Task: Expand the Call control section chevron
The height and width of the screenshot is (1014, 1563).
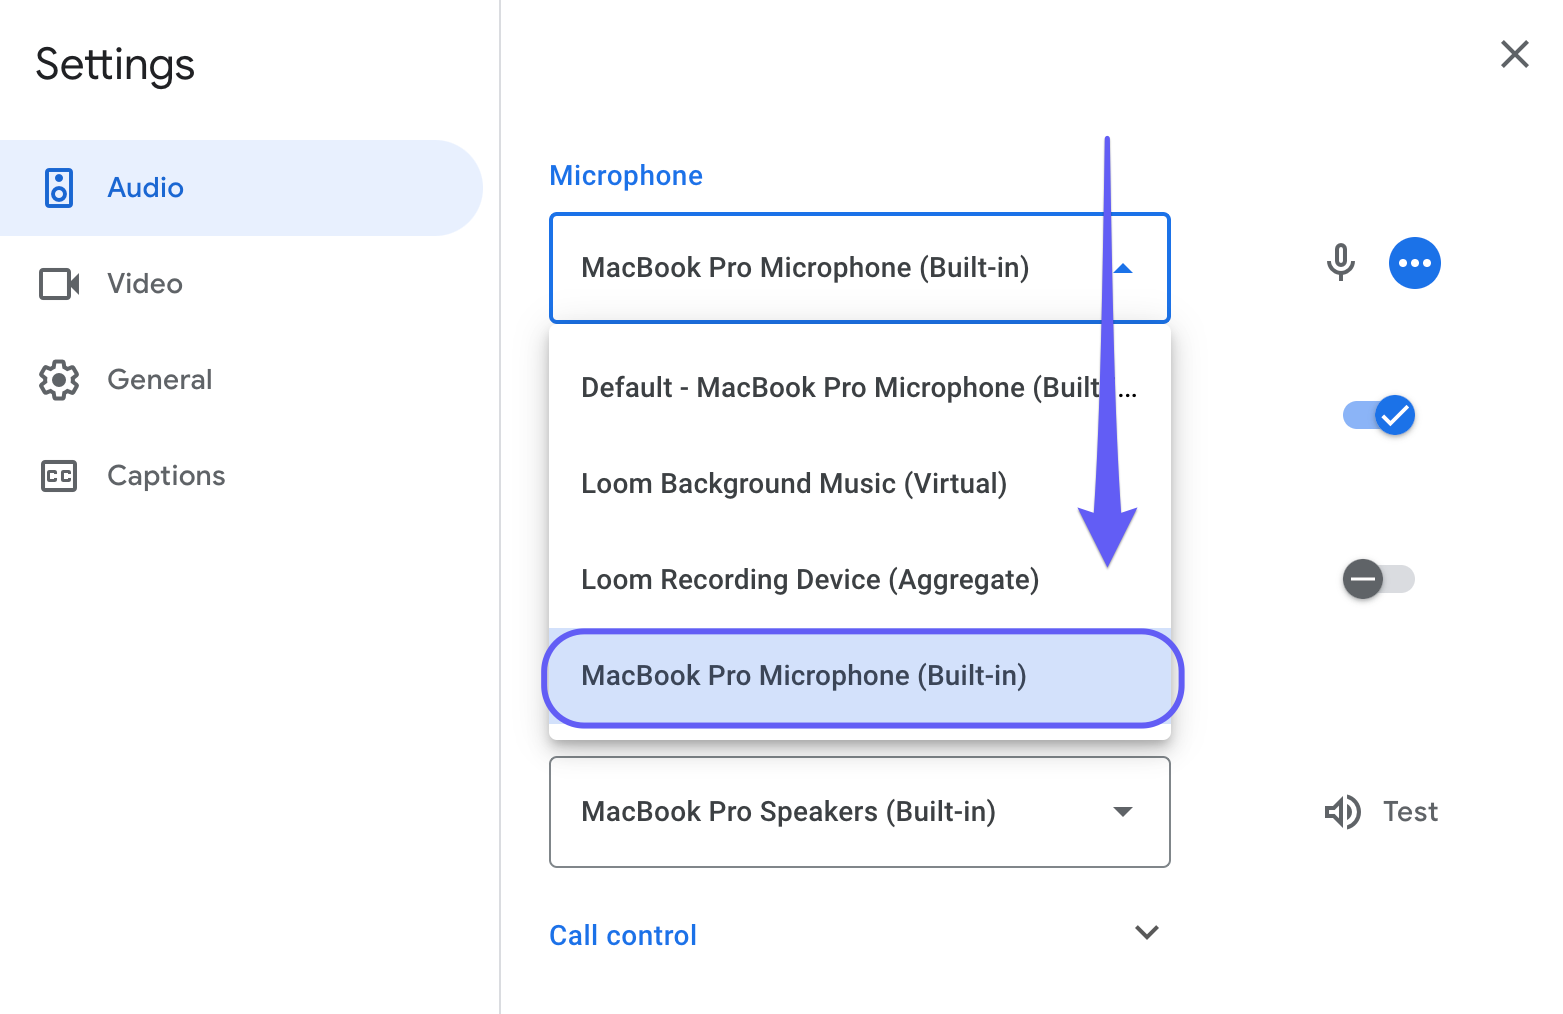Action: (x=1146, y=933)
